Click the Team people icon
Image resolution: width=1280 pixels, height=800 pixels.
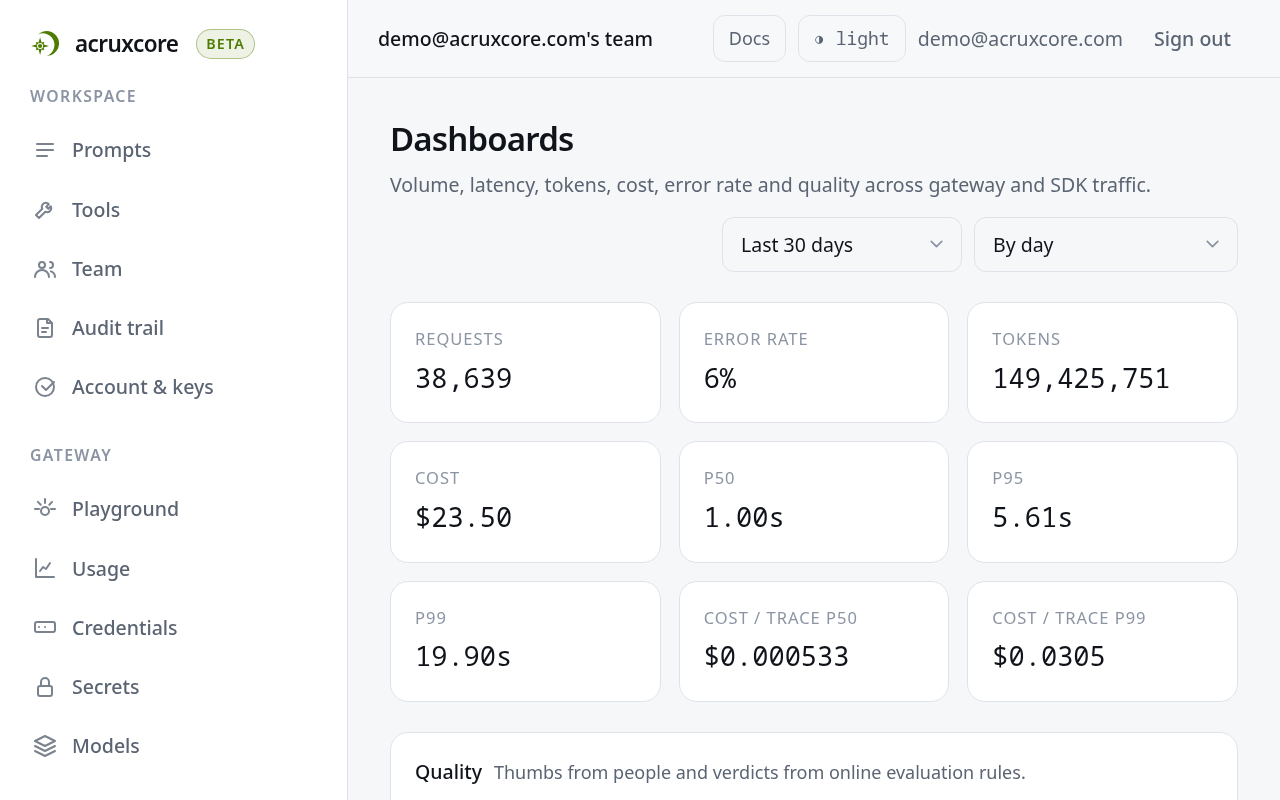click(x=45, y=269)
